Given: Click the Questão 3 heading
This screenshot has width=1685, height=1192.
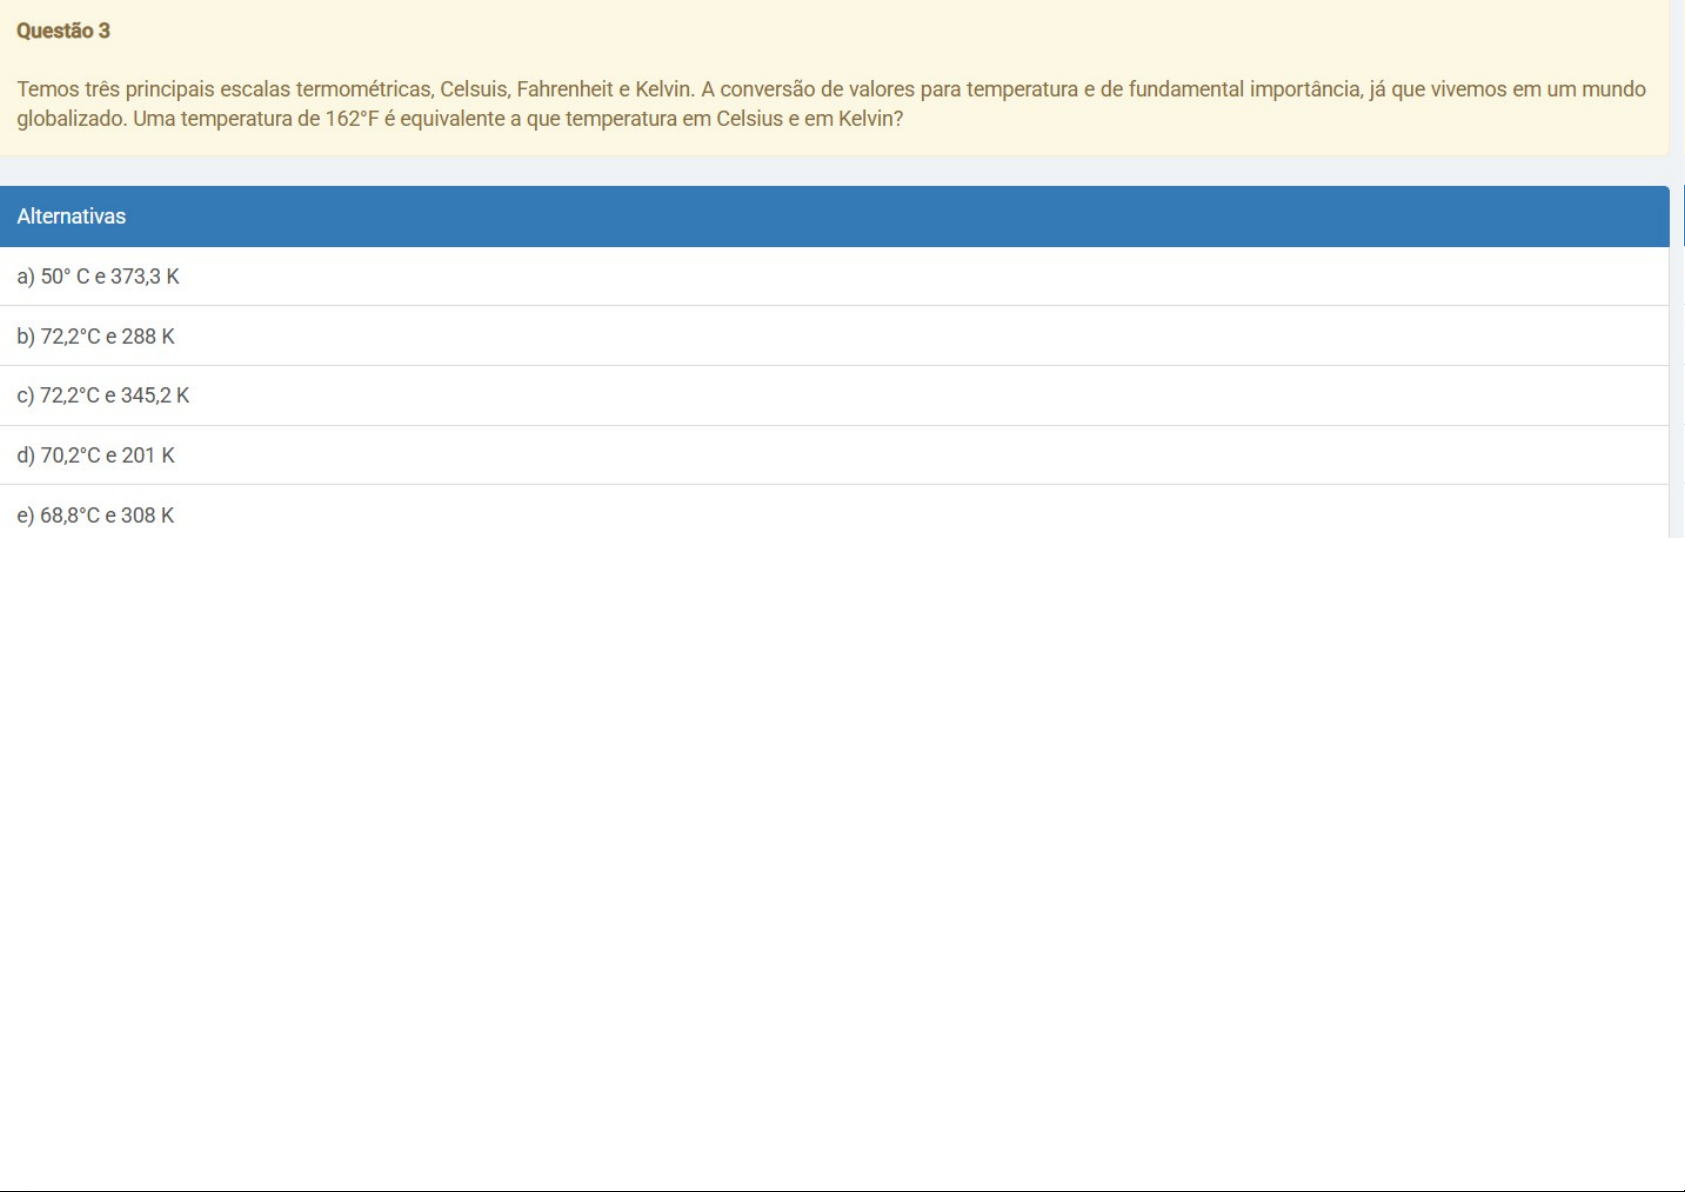Looking at the screenshot, I should click(63, 31).
